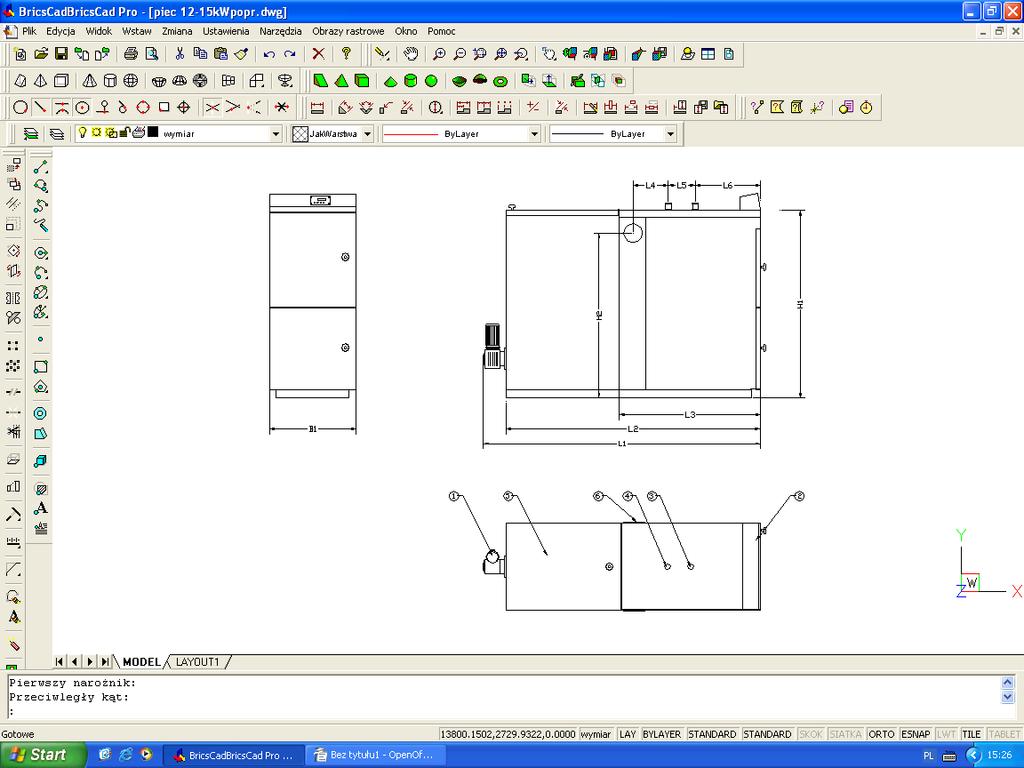Print the drawing with the printer icon

[x=131, y=54]
